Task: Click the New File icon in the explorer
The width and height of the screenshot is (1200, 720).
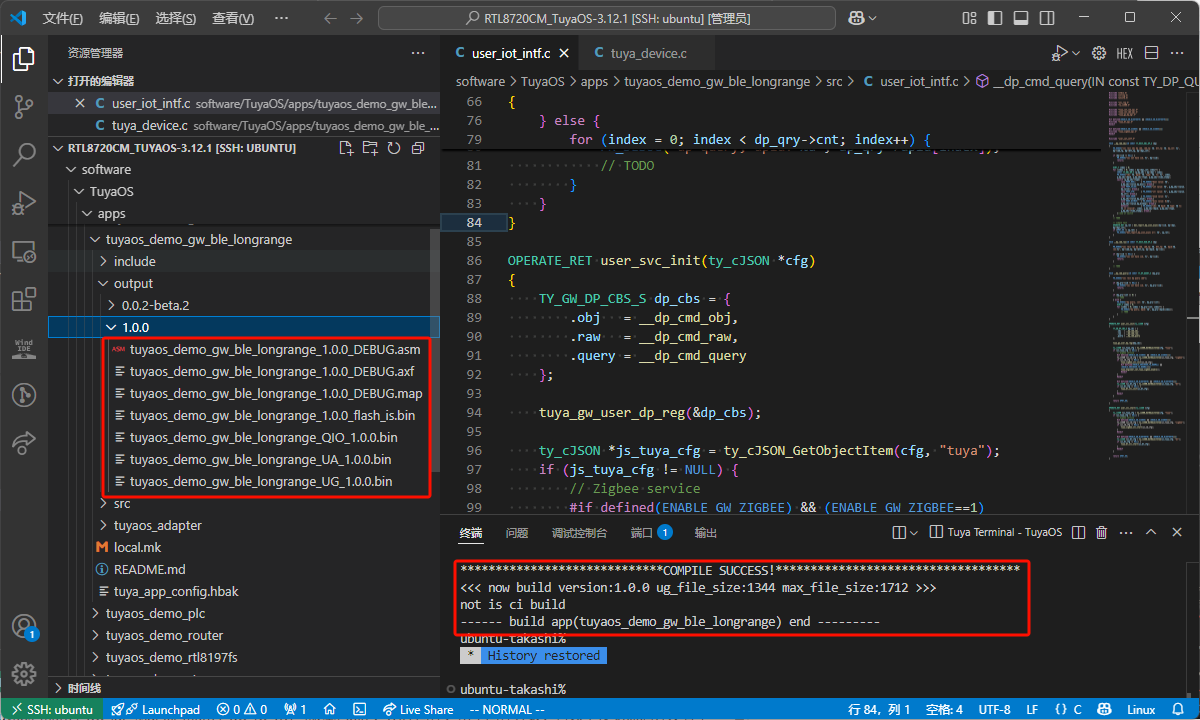Action: tap(346, 148)
